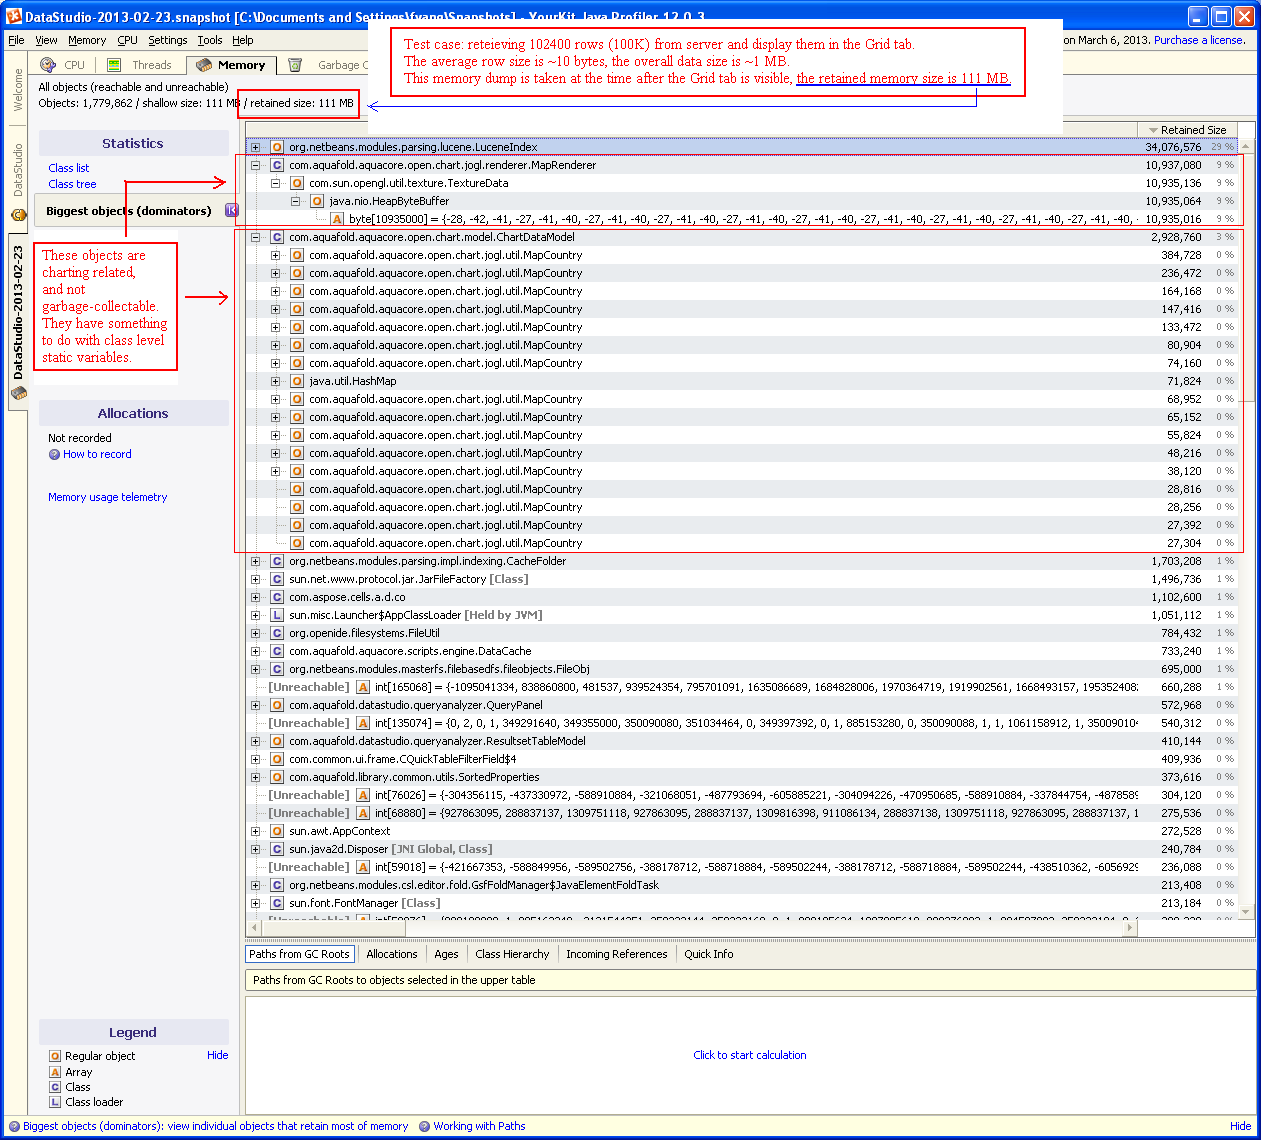
Task: Click Hide link in status bar
Action: 1240,1126
